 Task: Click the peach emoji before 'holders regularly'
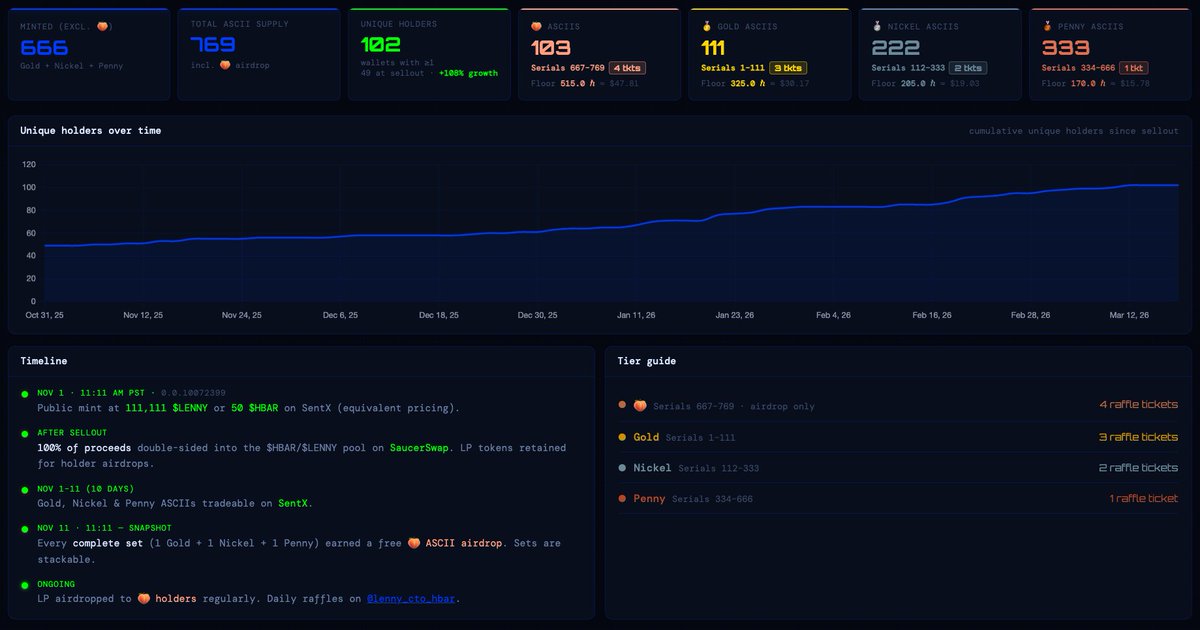click(x=143, y=599)
